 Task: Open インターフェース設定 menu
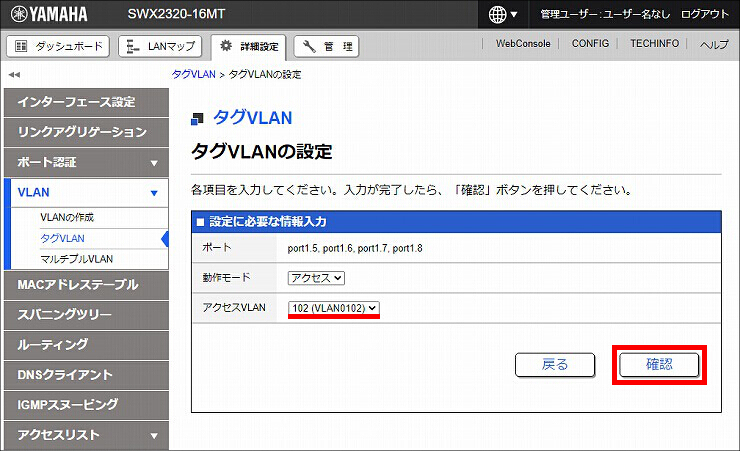tap(86, 102)
